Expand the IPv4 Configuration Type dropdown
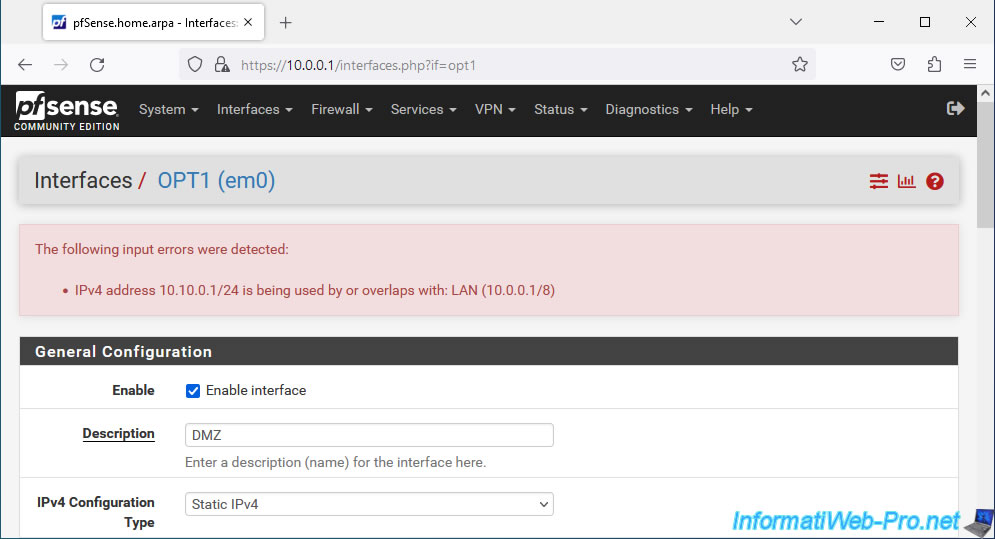 click(x=369, y=504)
